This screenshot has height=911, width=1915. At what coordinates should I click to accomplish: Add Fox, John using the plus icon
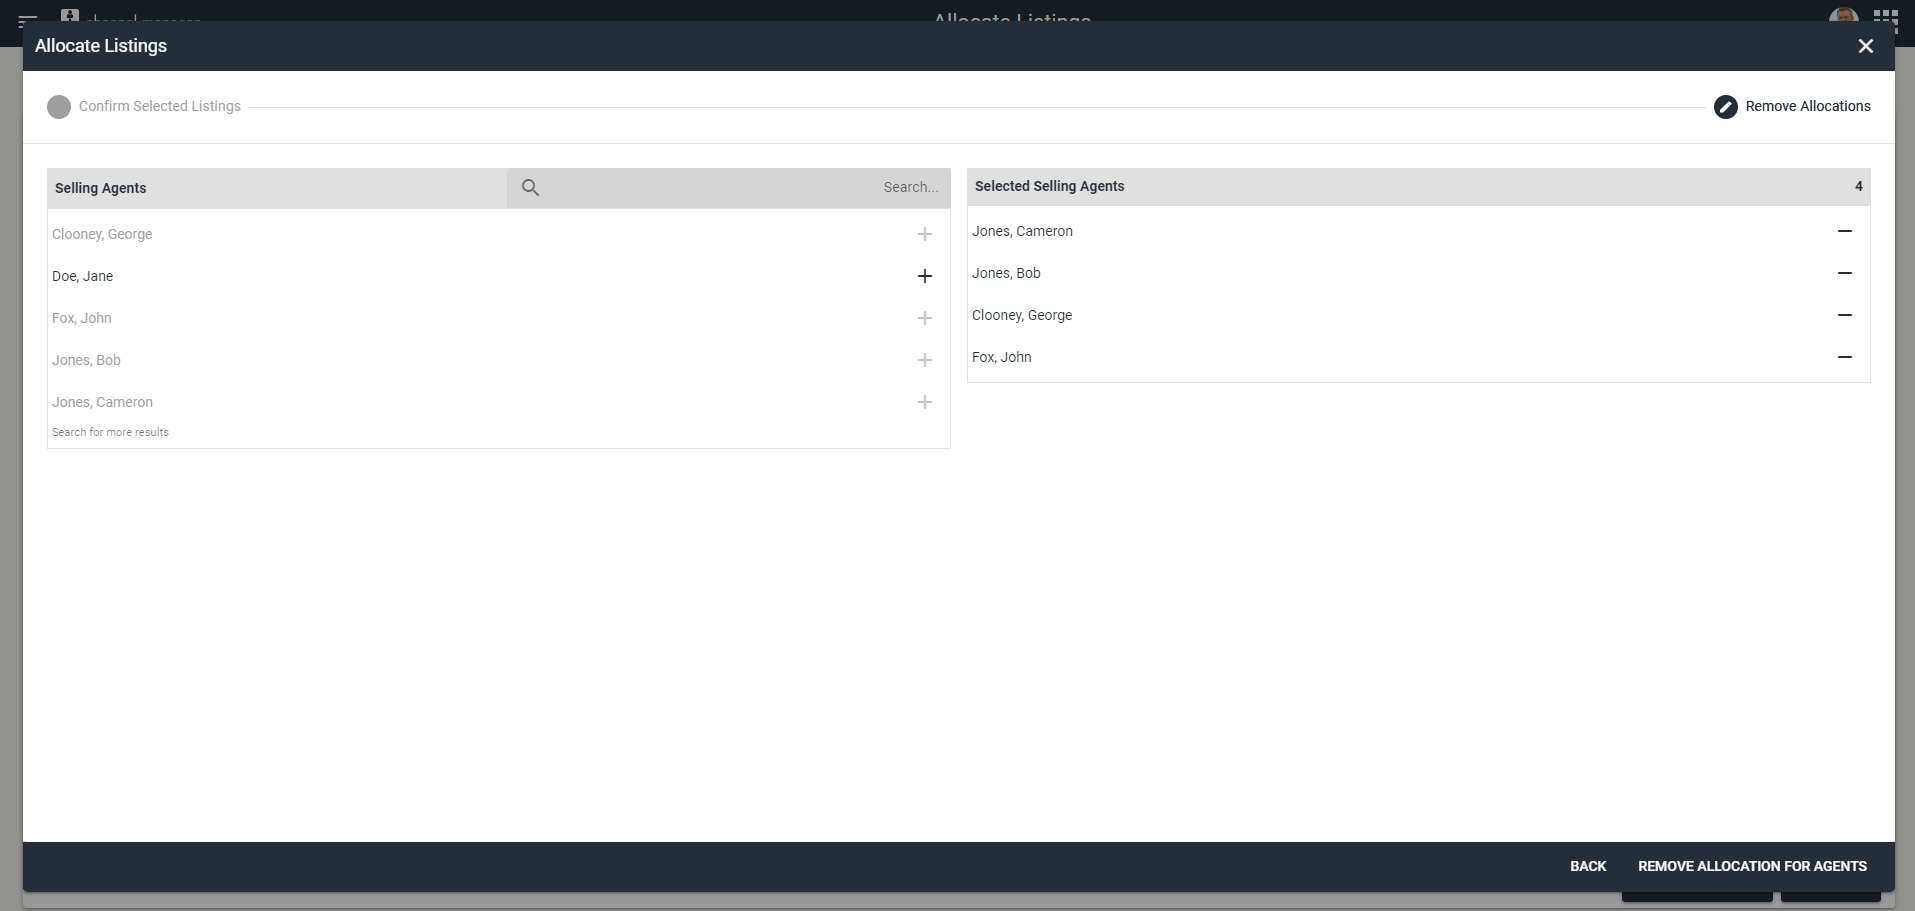click(x=925, y=318)
